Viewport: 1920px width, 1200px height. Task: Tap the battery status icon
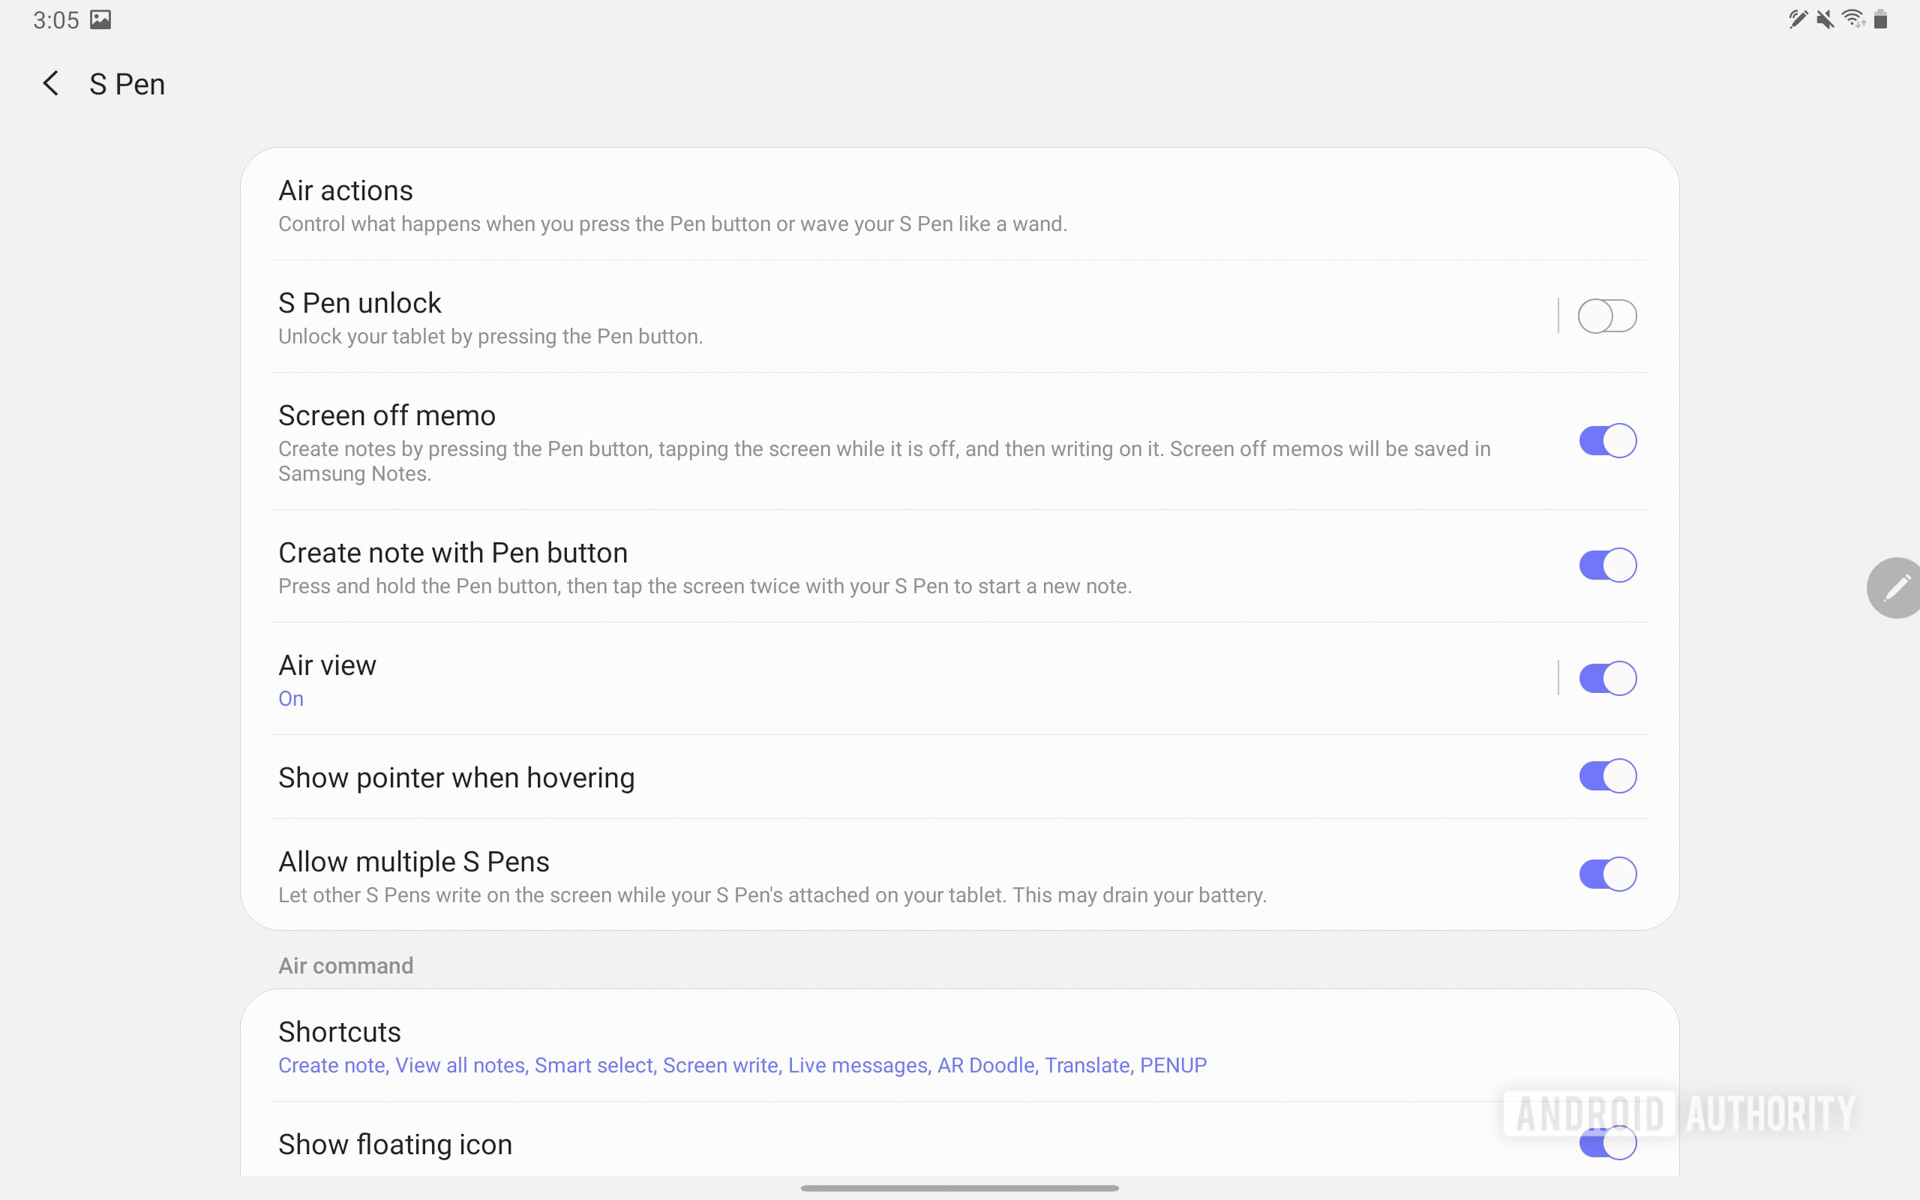click(1881, 19)
